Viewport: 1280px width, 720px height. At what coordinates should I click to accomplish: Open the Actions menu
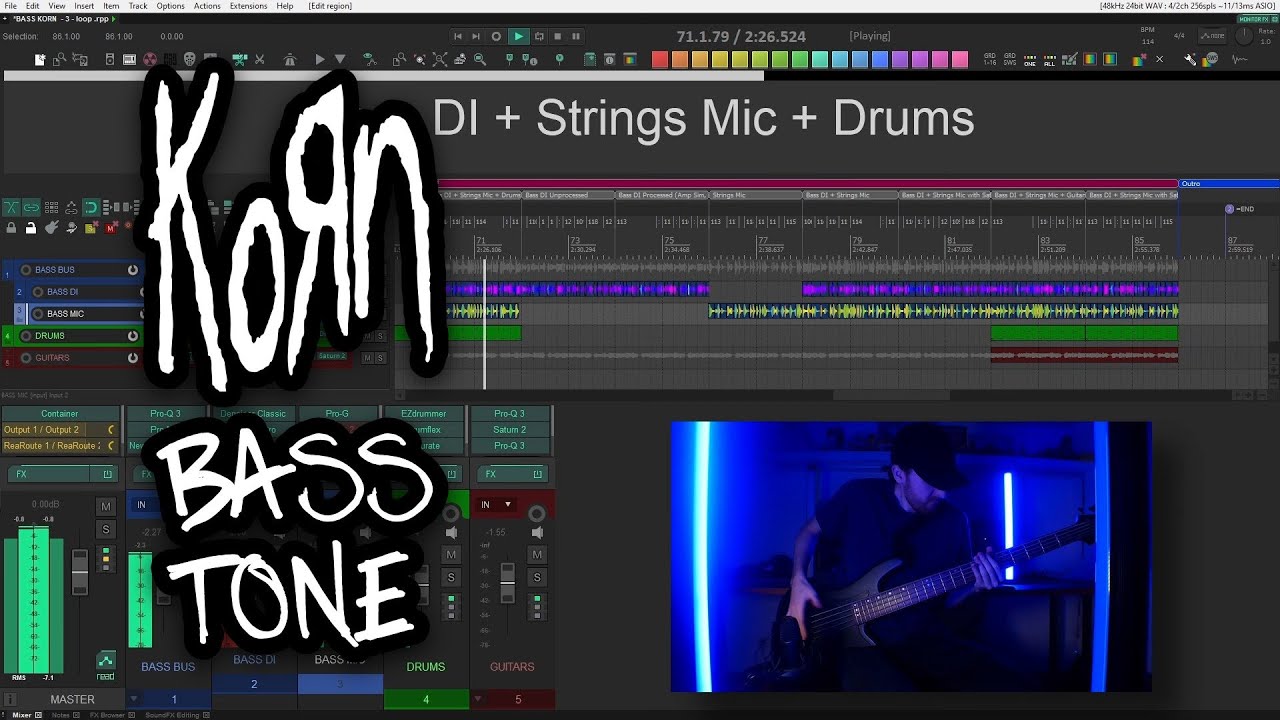coord(207,6)
